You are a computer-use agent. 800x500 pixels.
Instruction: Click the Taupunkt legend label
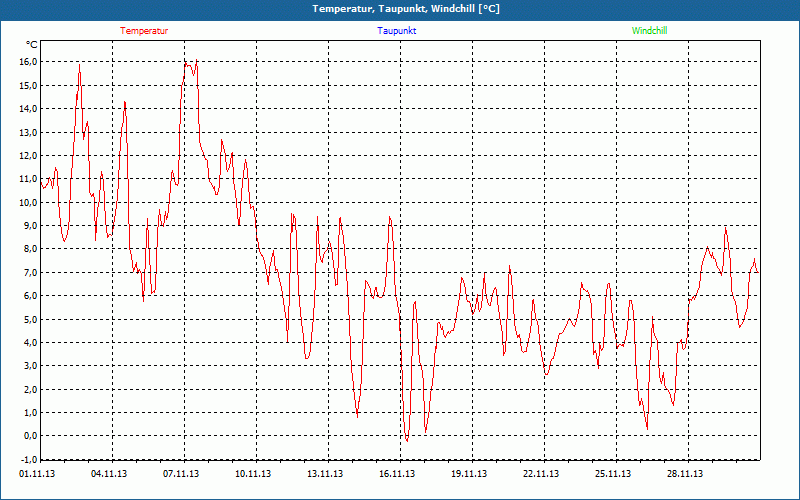[396, 31]
